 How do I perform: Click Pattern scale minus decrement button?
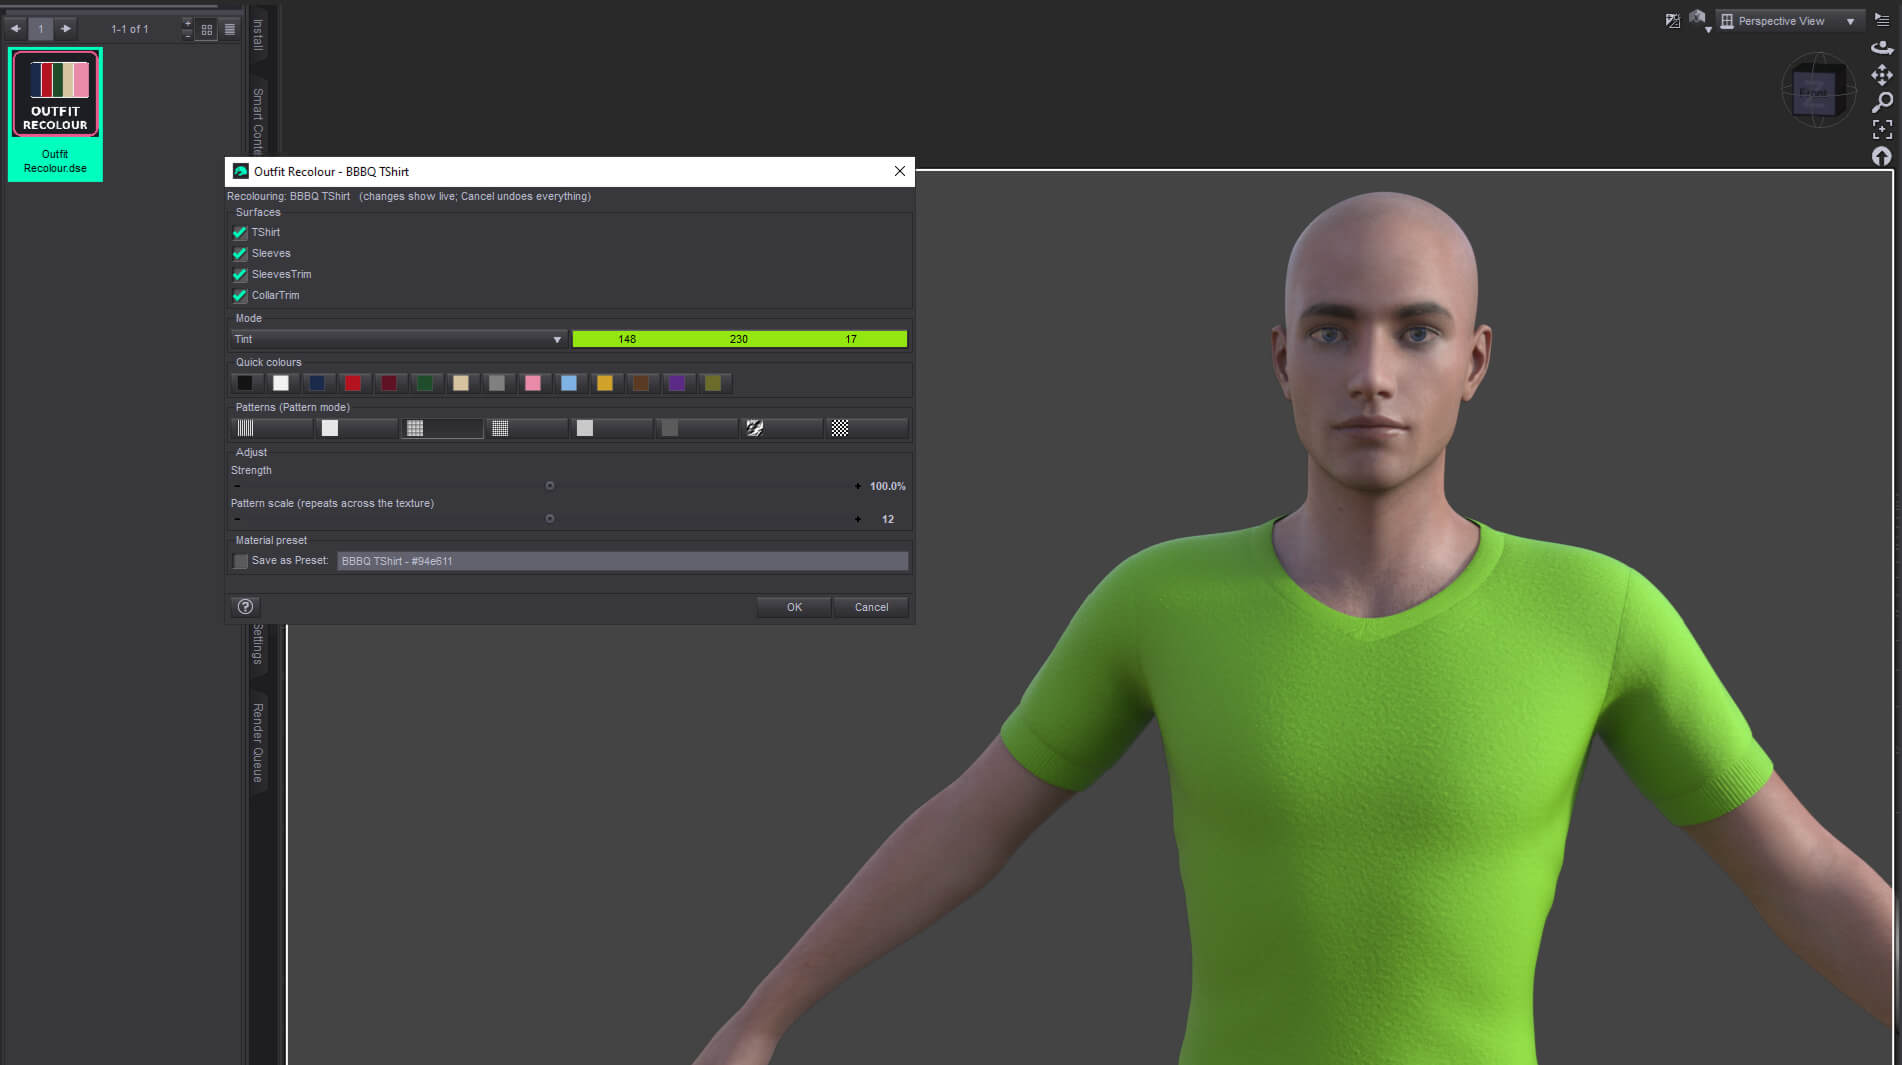pos(237,519)
